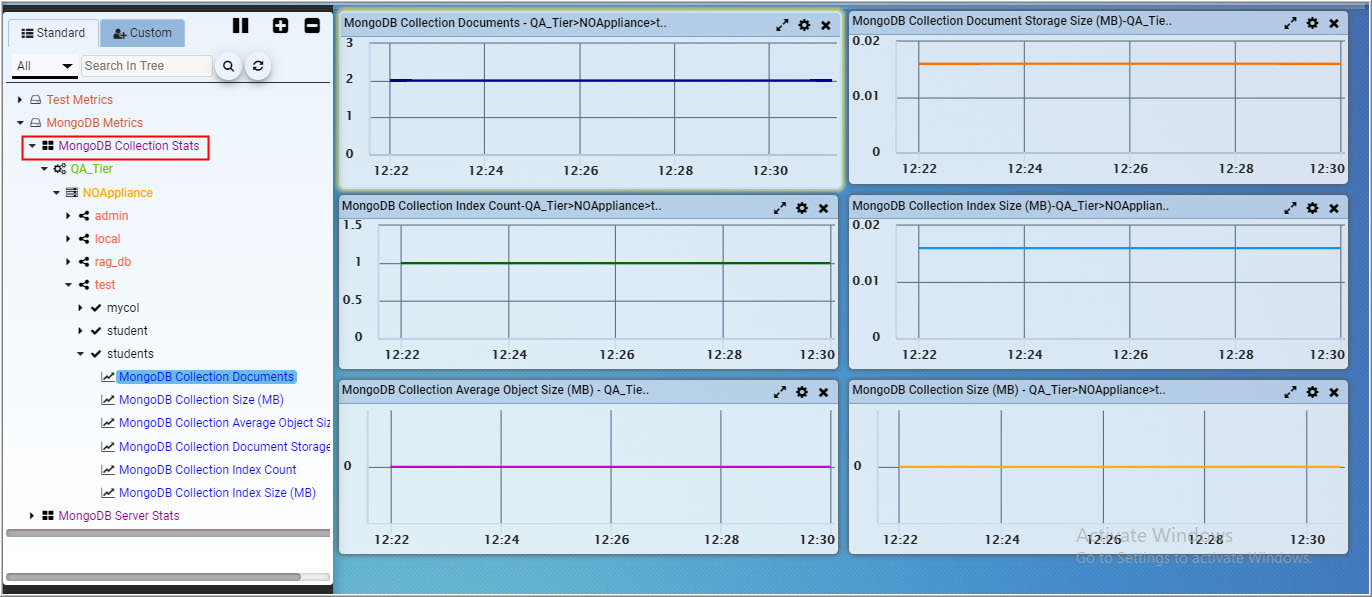1372x597 pixels.
Task: Select the mycol collection node
Action: 123,308
